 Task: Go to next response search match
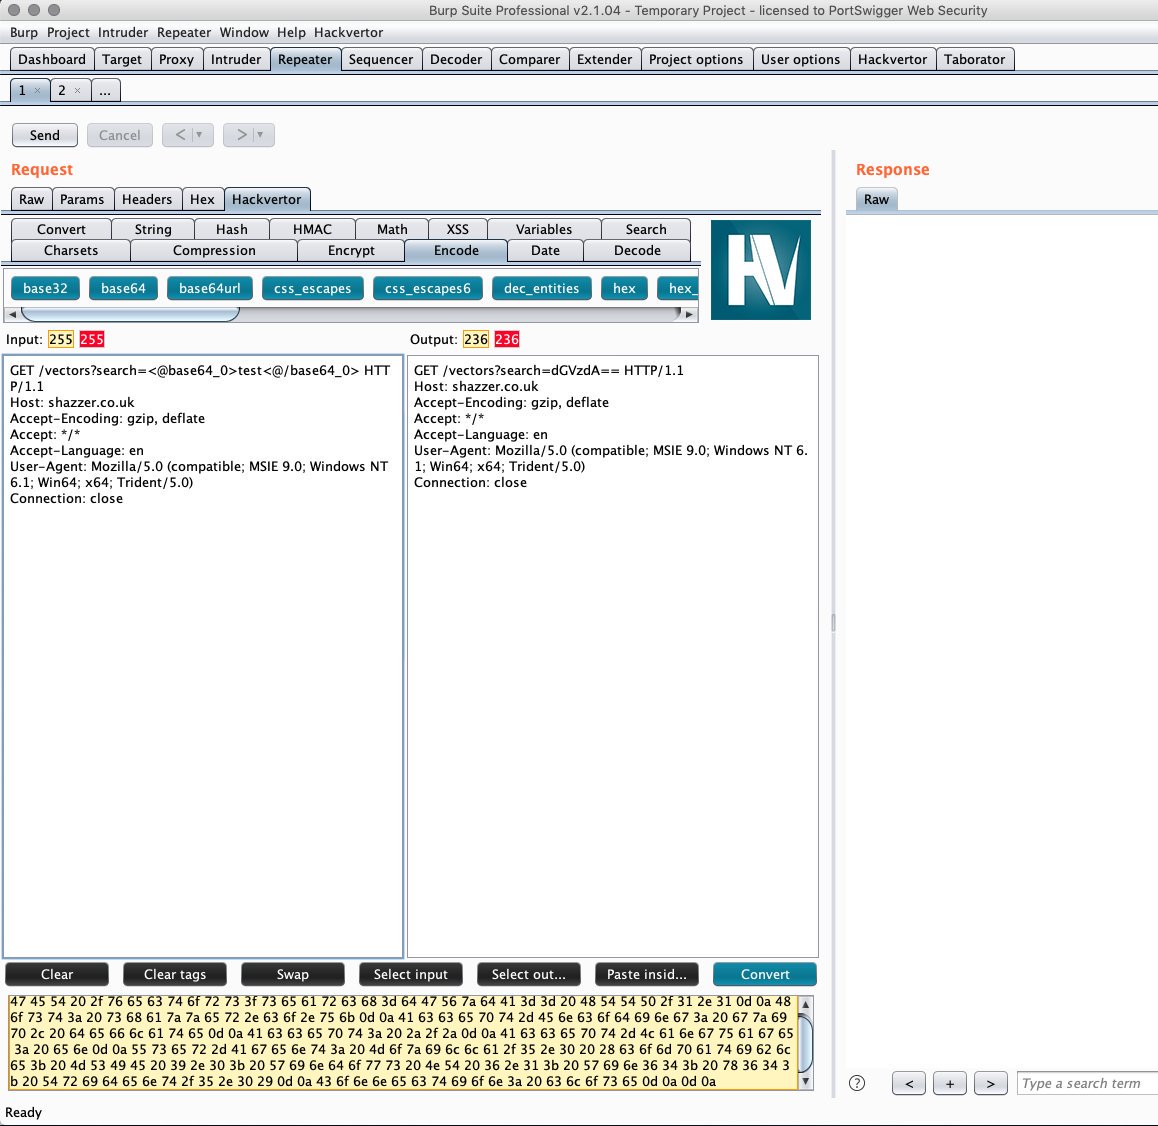coord(990,1083)
